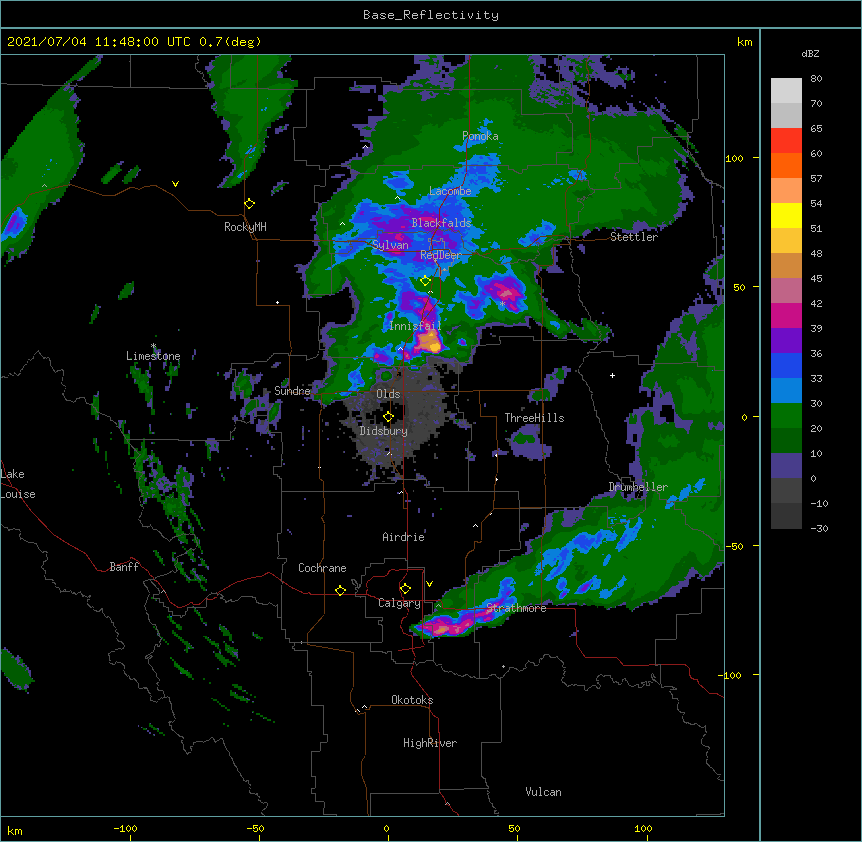Screen dimensions: 862x842
Task: Select the RockyMH label
Action: 245,227
